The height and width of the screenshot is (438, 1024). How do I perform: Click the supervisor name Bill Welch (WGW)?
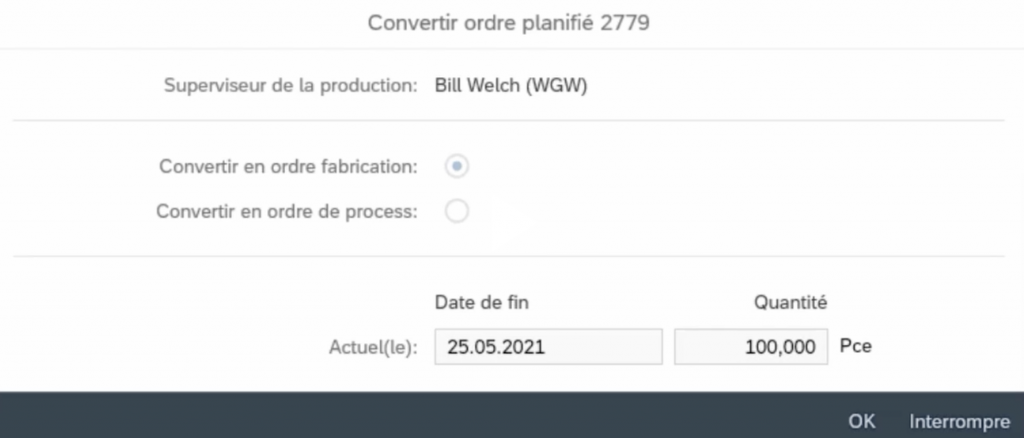[511, 85]
